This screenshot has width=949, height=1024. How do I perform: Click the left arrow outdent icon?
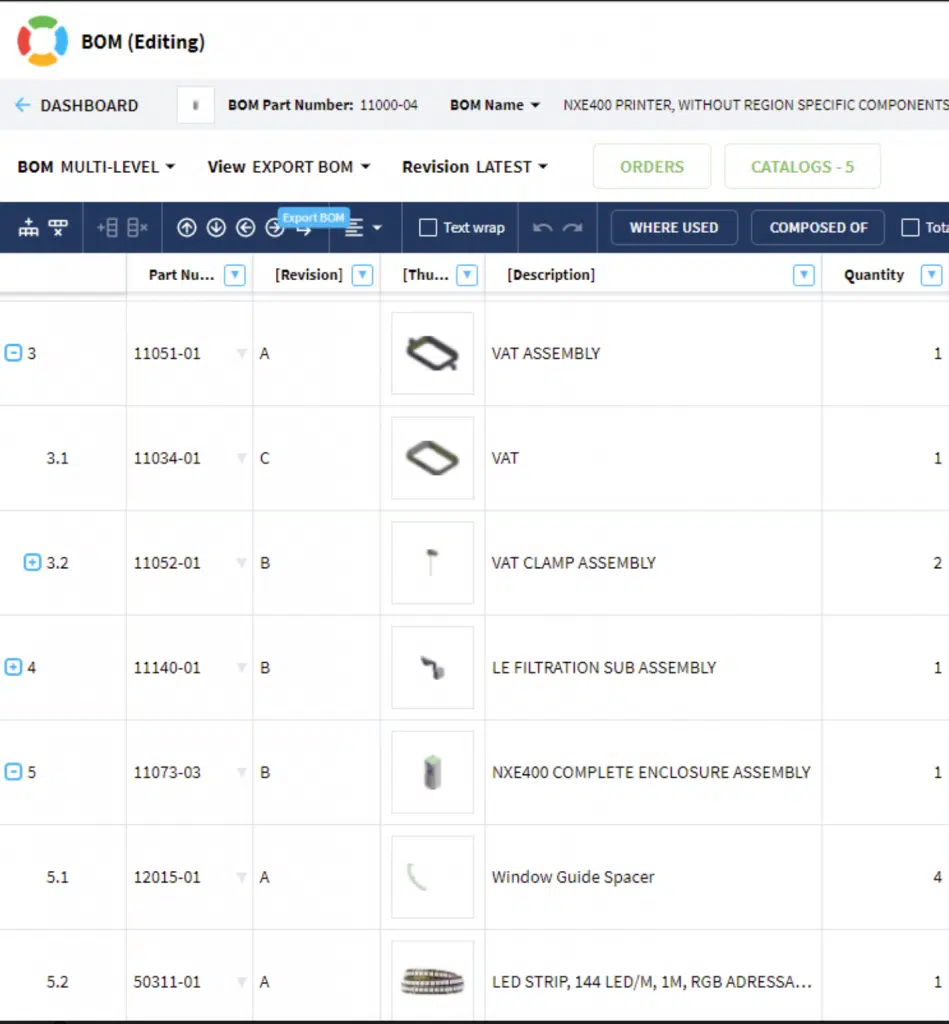(x=246, y=228)
